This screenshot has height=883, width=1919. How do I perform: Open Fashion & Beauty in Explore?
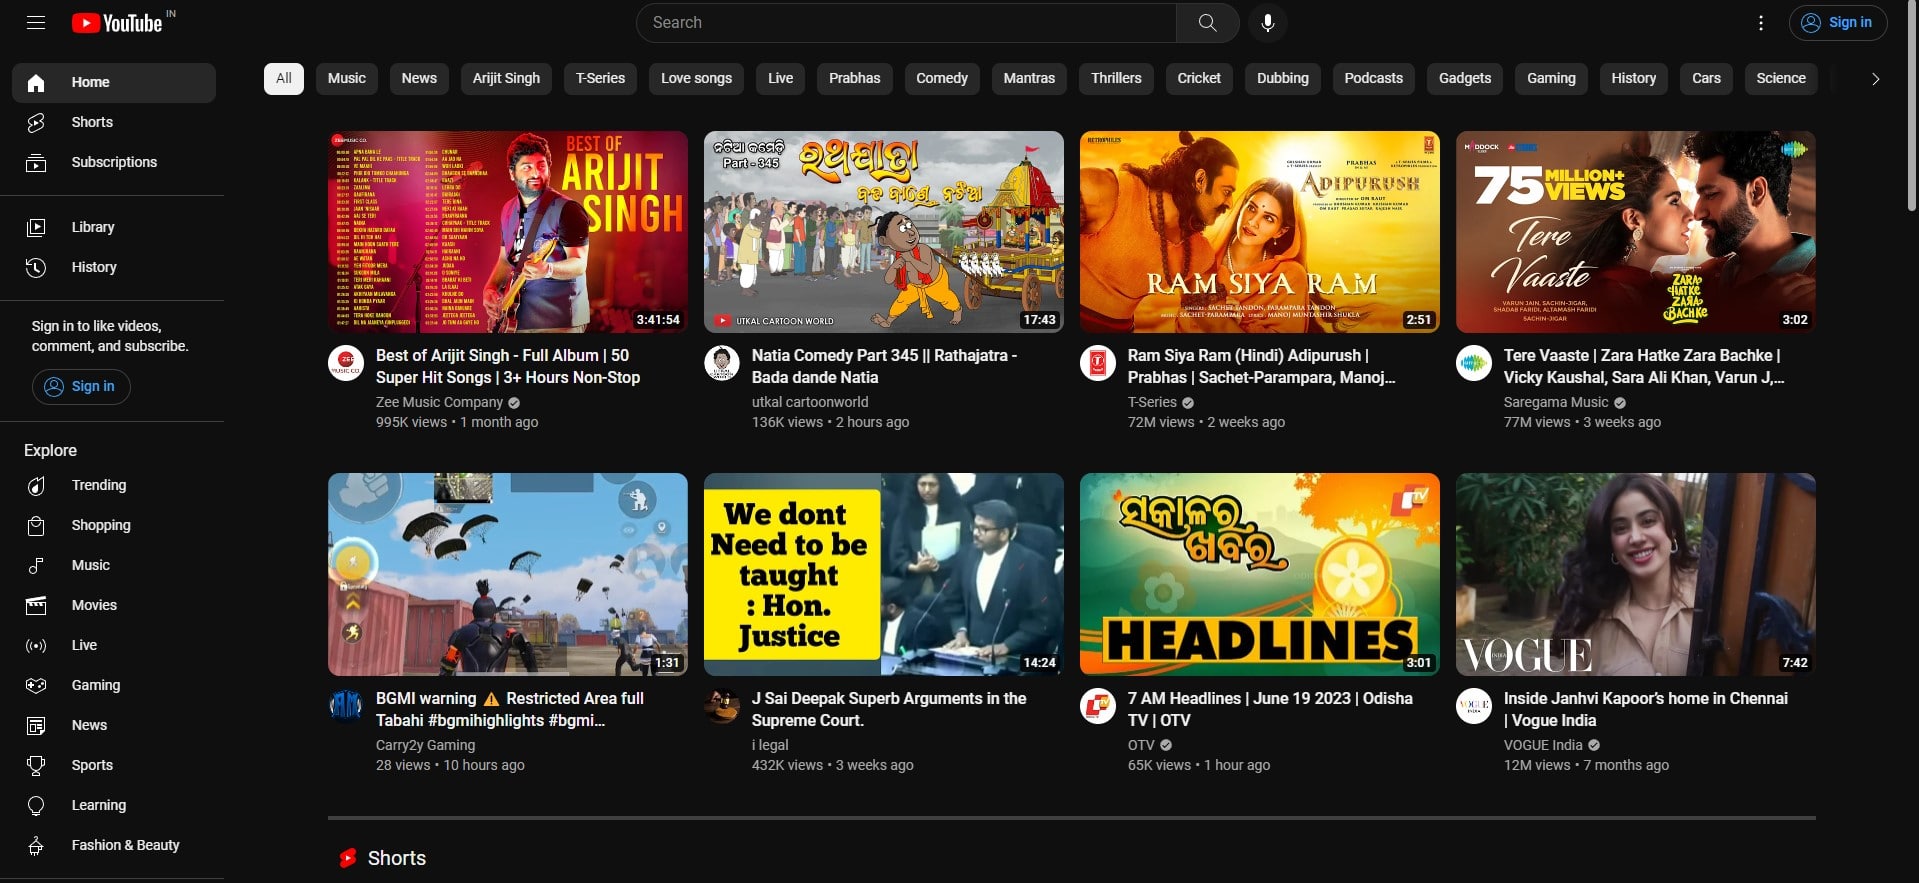[x=114, y=845]
